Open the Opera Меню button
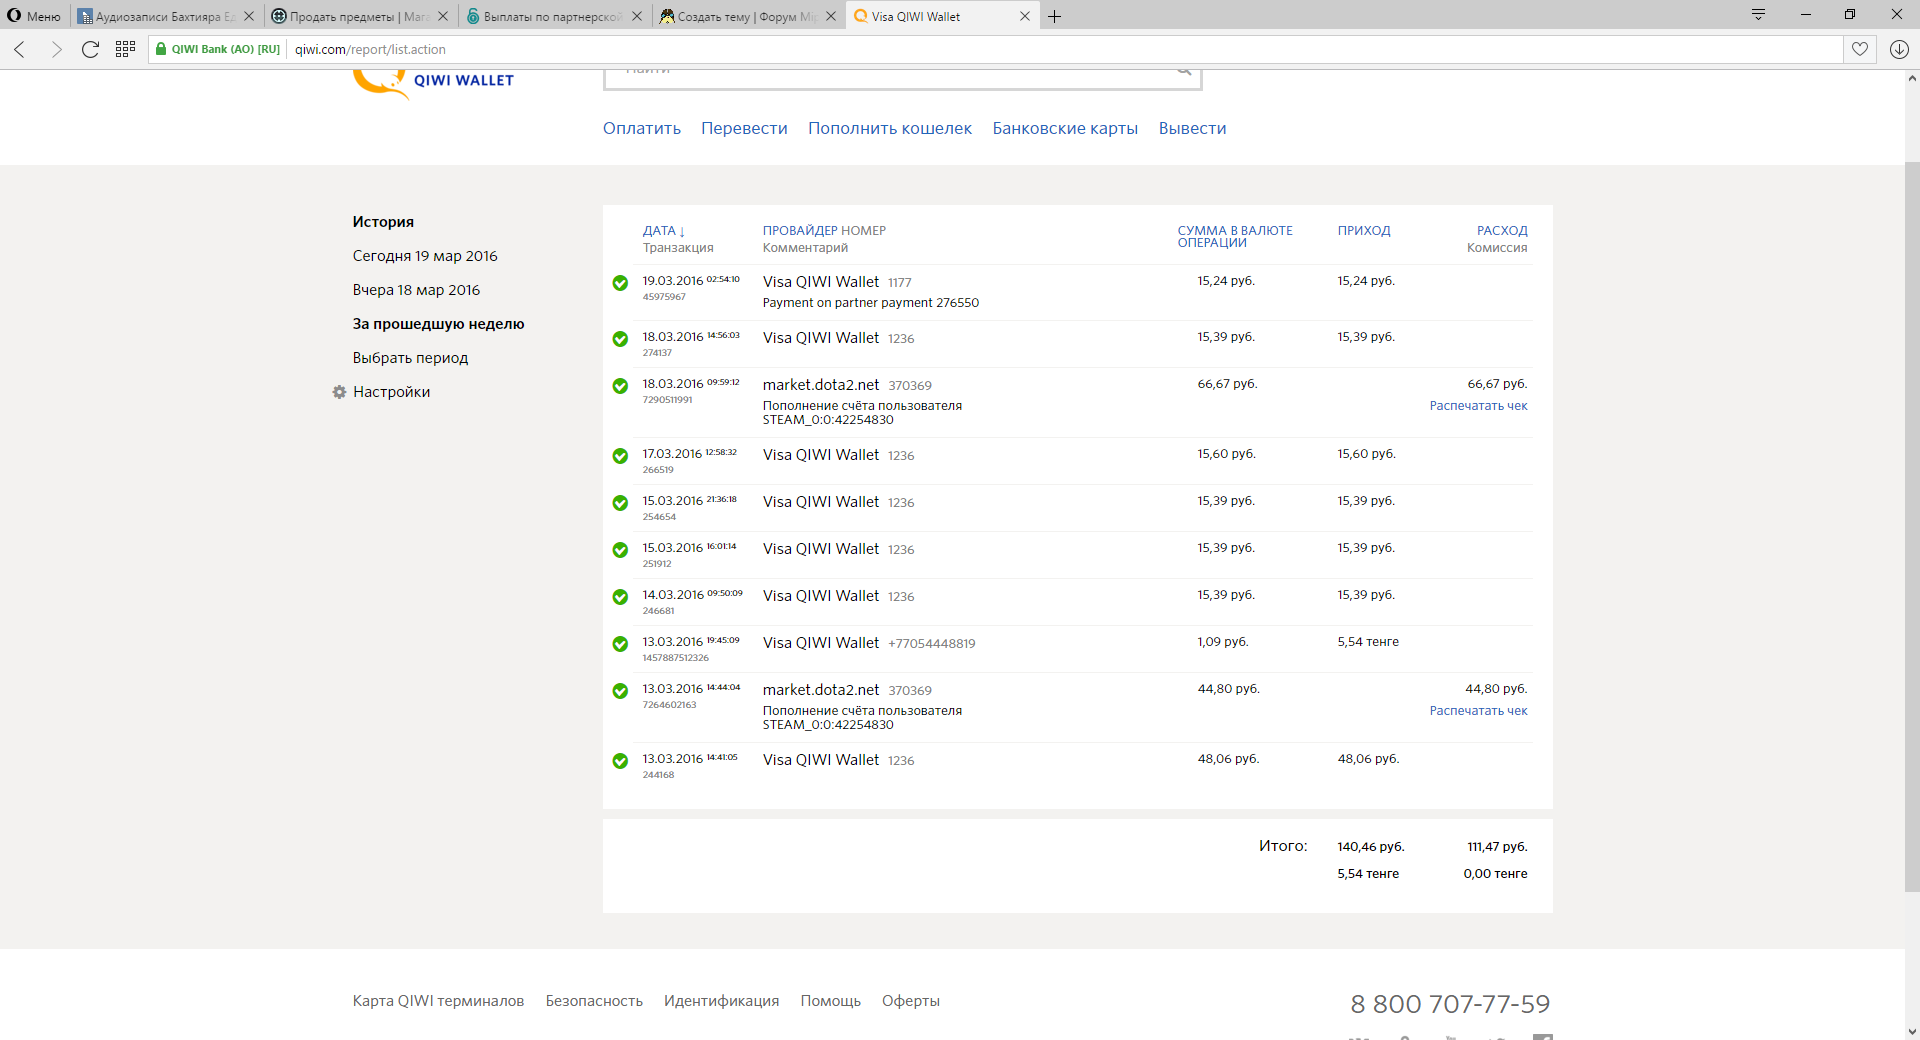The width and height of the screenshot is (1920, 1040). pos(34,16)
